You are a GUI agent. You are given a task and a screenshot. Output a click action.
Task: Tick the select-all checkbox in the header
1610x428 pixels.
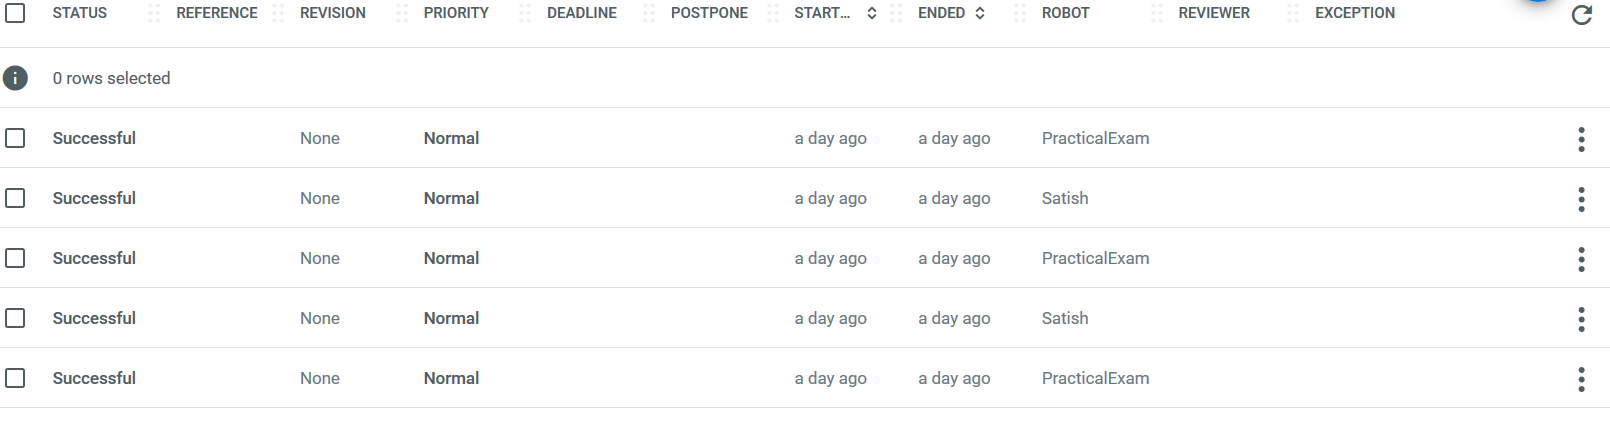[x=15, y=13]
